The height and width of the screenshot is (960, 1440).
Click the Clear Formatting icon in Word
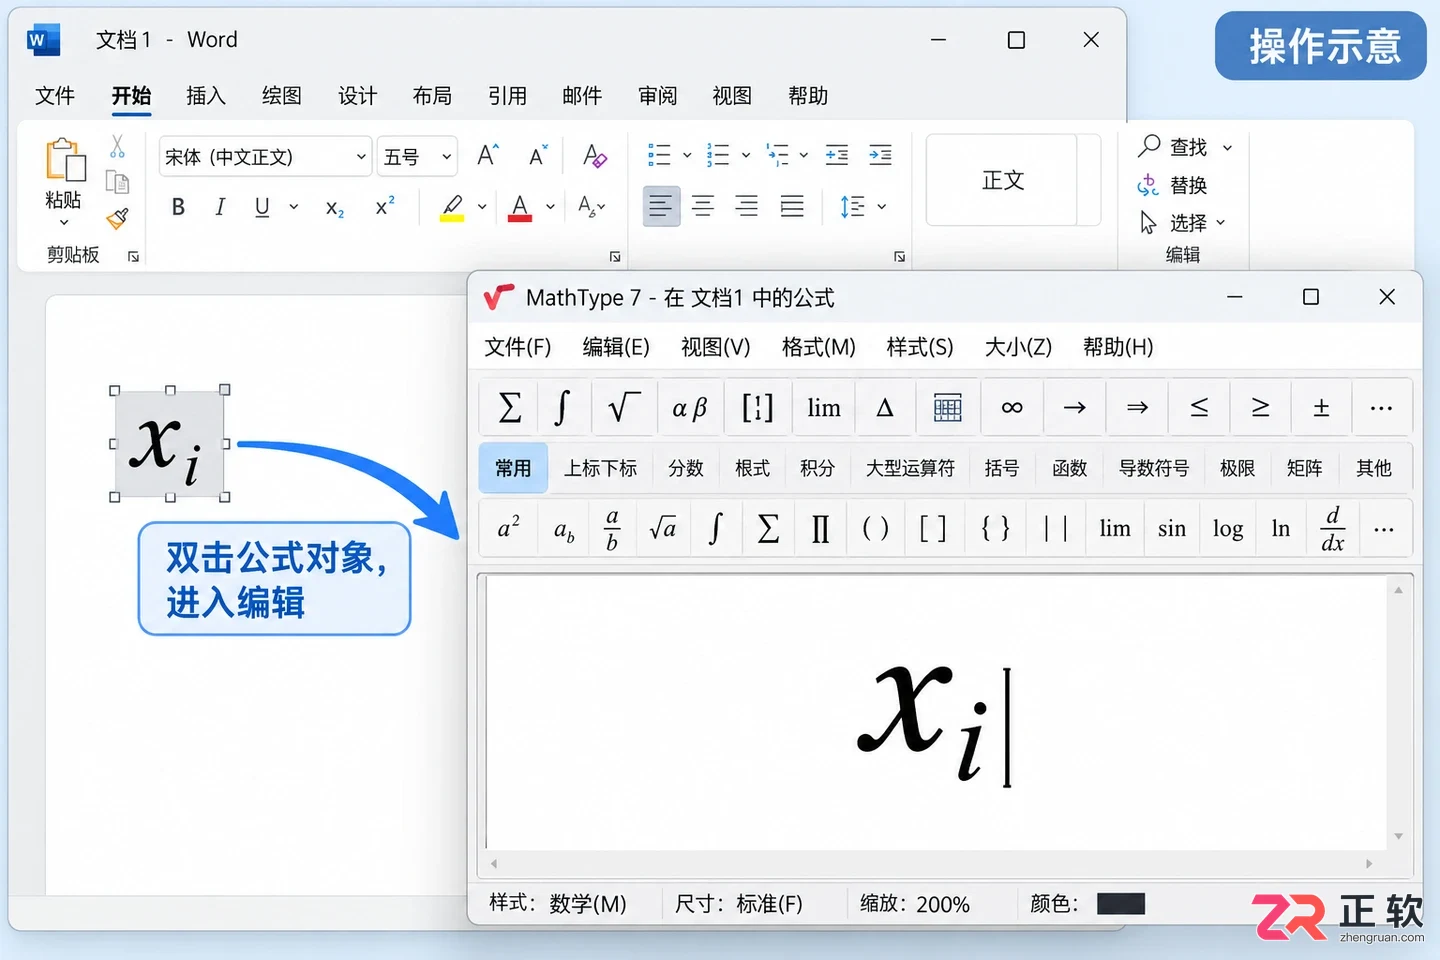(594, 156)
